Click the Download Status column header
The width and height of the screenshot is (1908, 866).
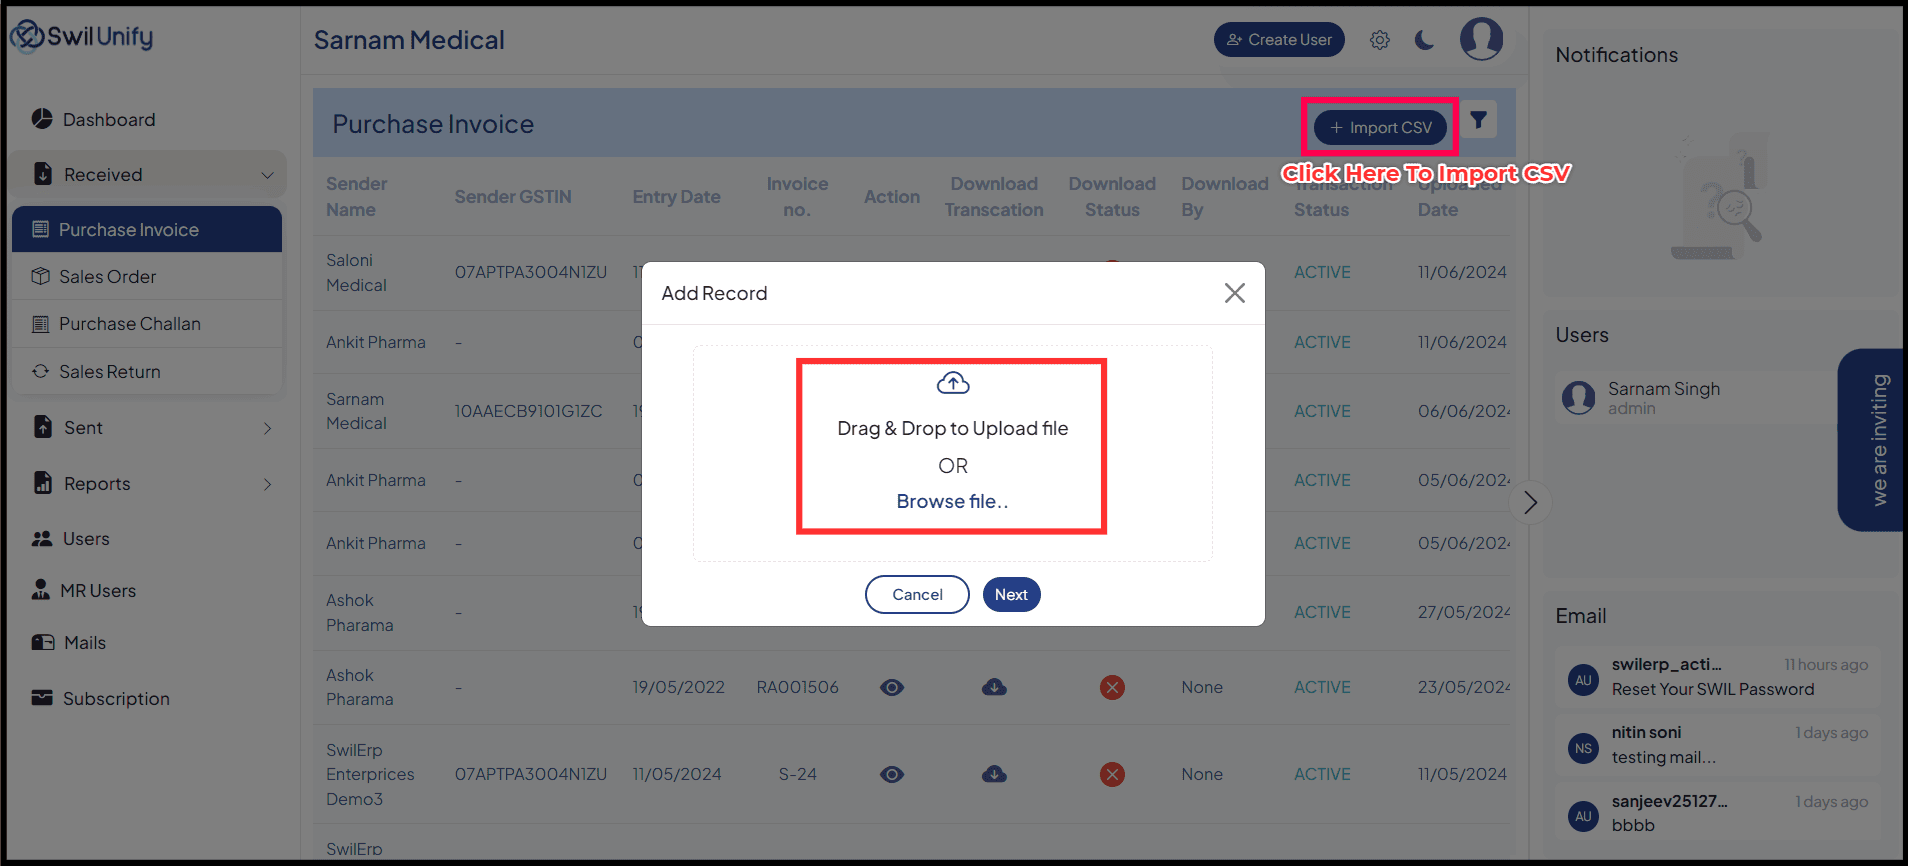click(1112, 197)
